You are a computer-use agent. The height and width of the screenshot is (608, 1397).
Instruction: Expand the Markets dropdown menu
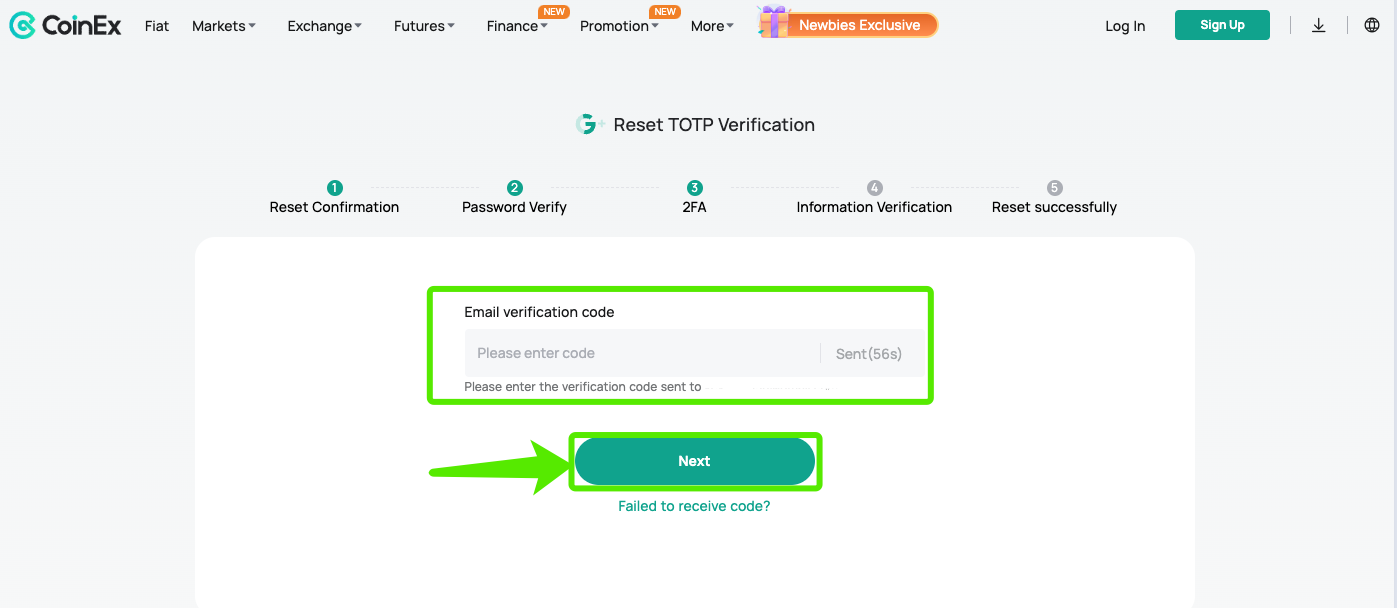[x=224, y=26]
